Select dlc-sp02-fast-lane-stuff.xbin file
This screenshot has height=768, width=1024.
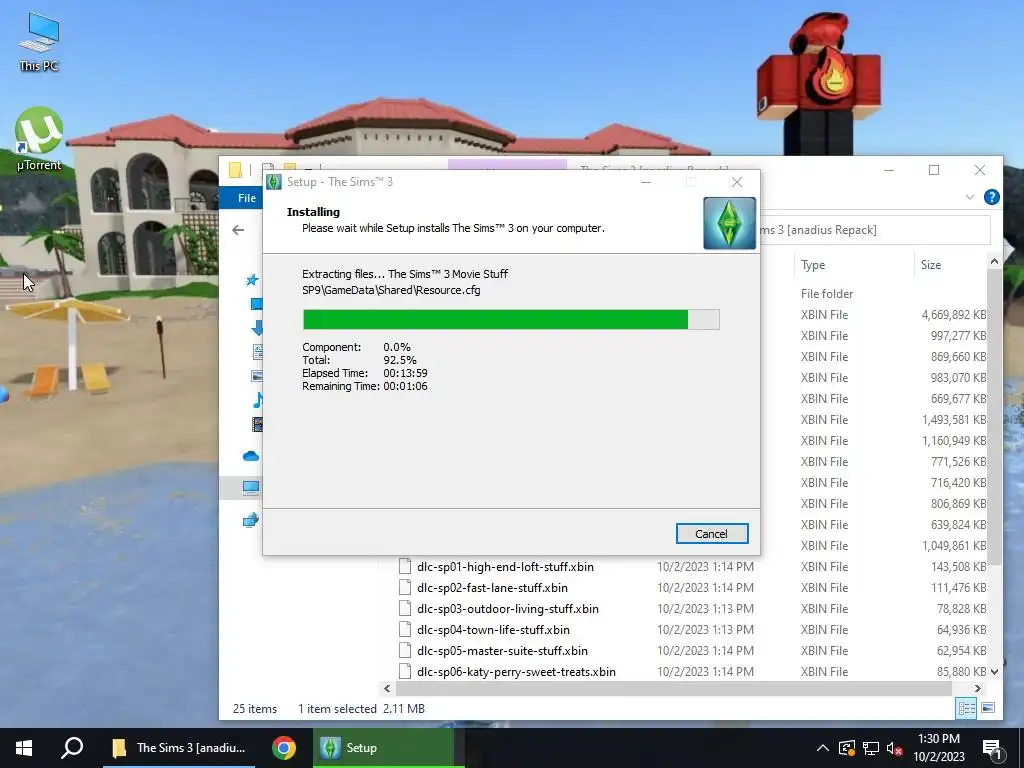pos(492,588)
